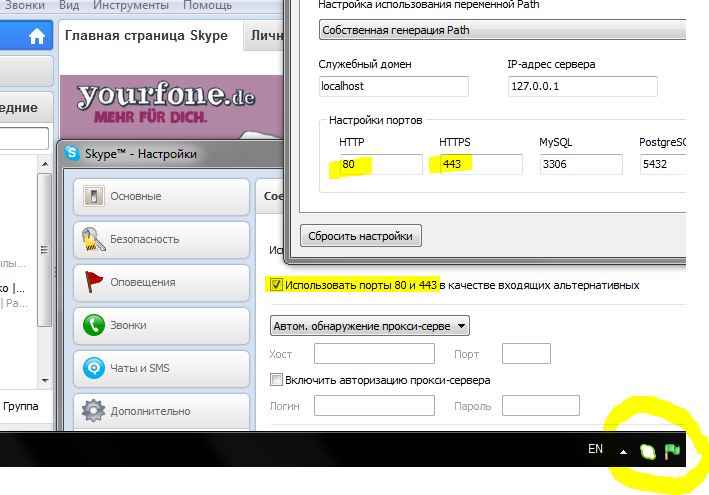Expand proxy auto-detection dropdown
Image resolution: width=709 pixels, height=495 pixels.
coord(370,326)
